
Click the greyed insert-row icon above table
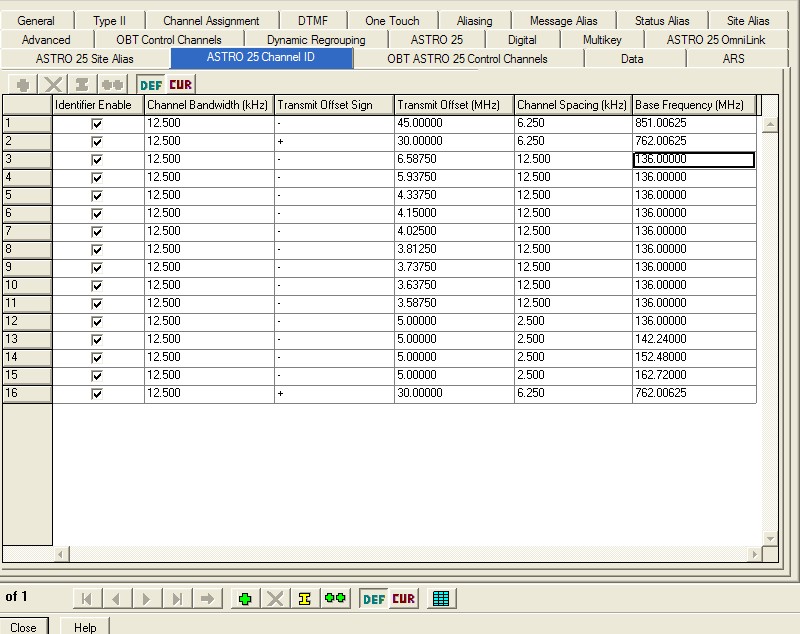(x=82, y=85)
